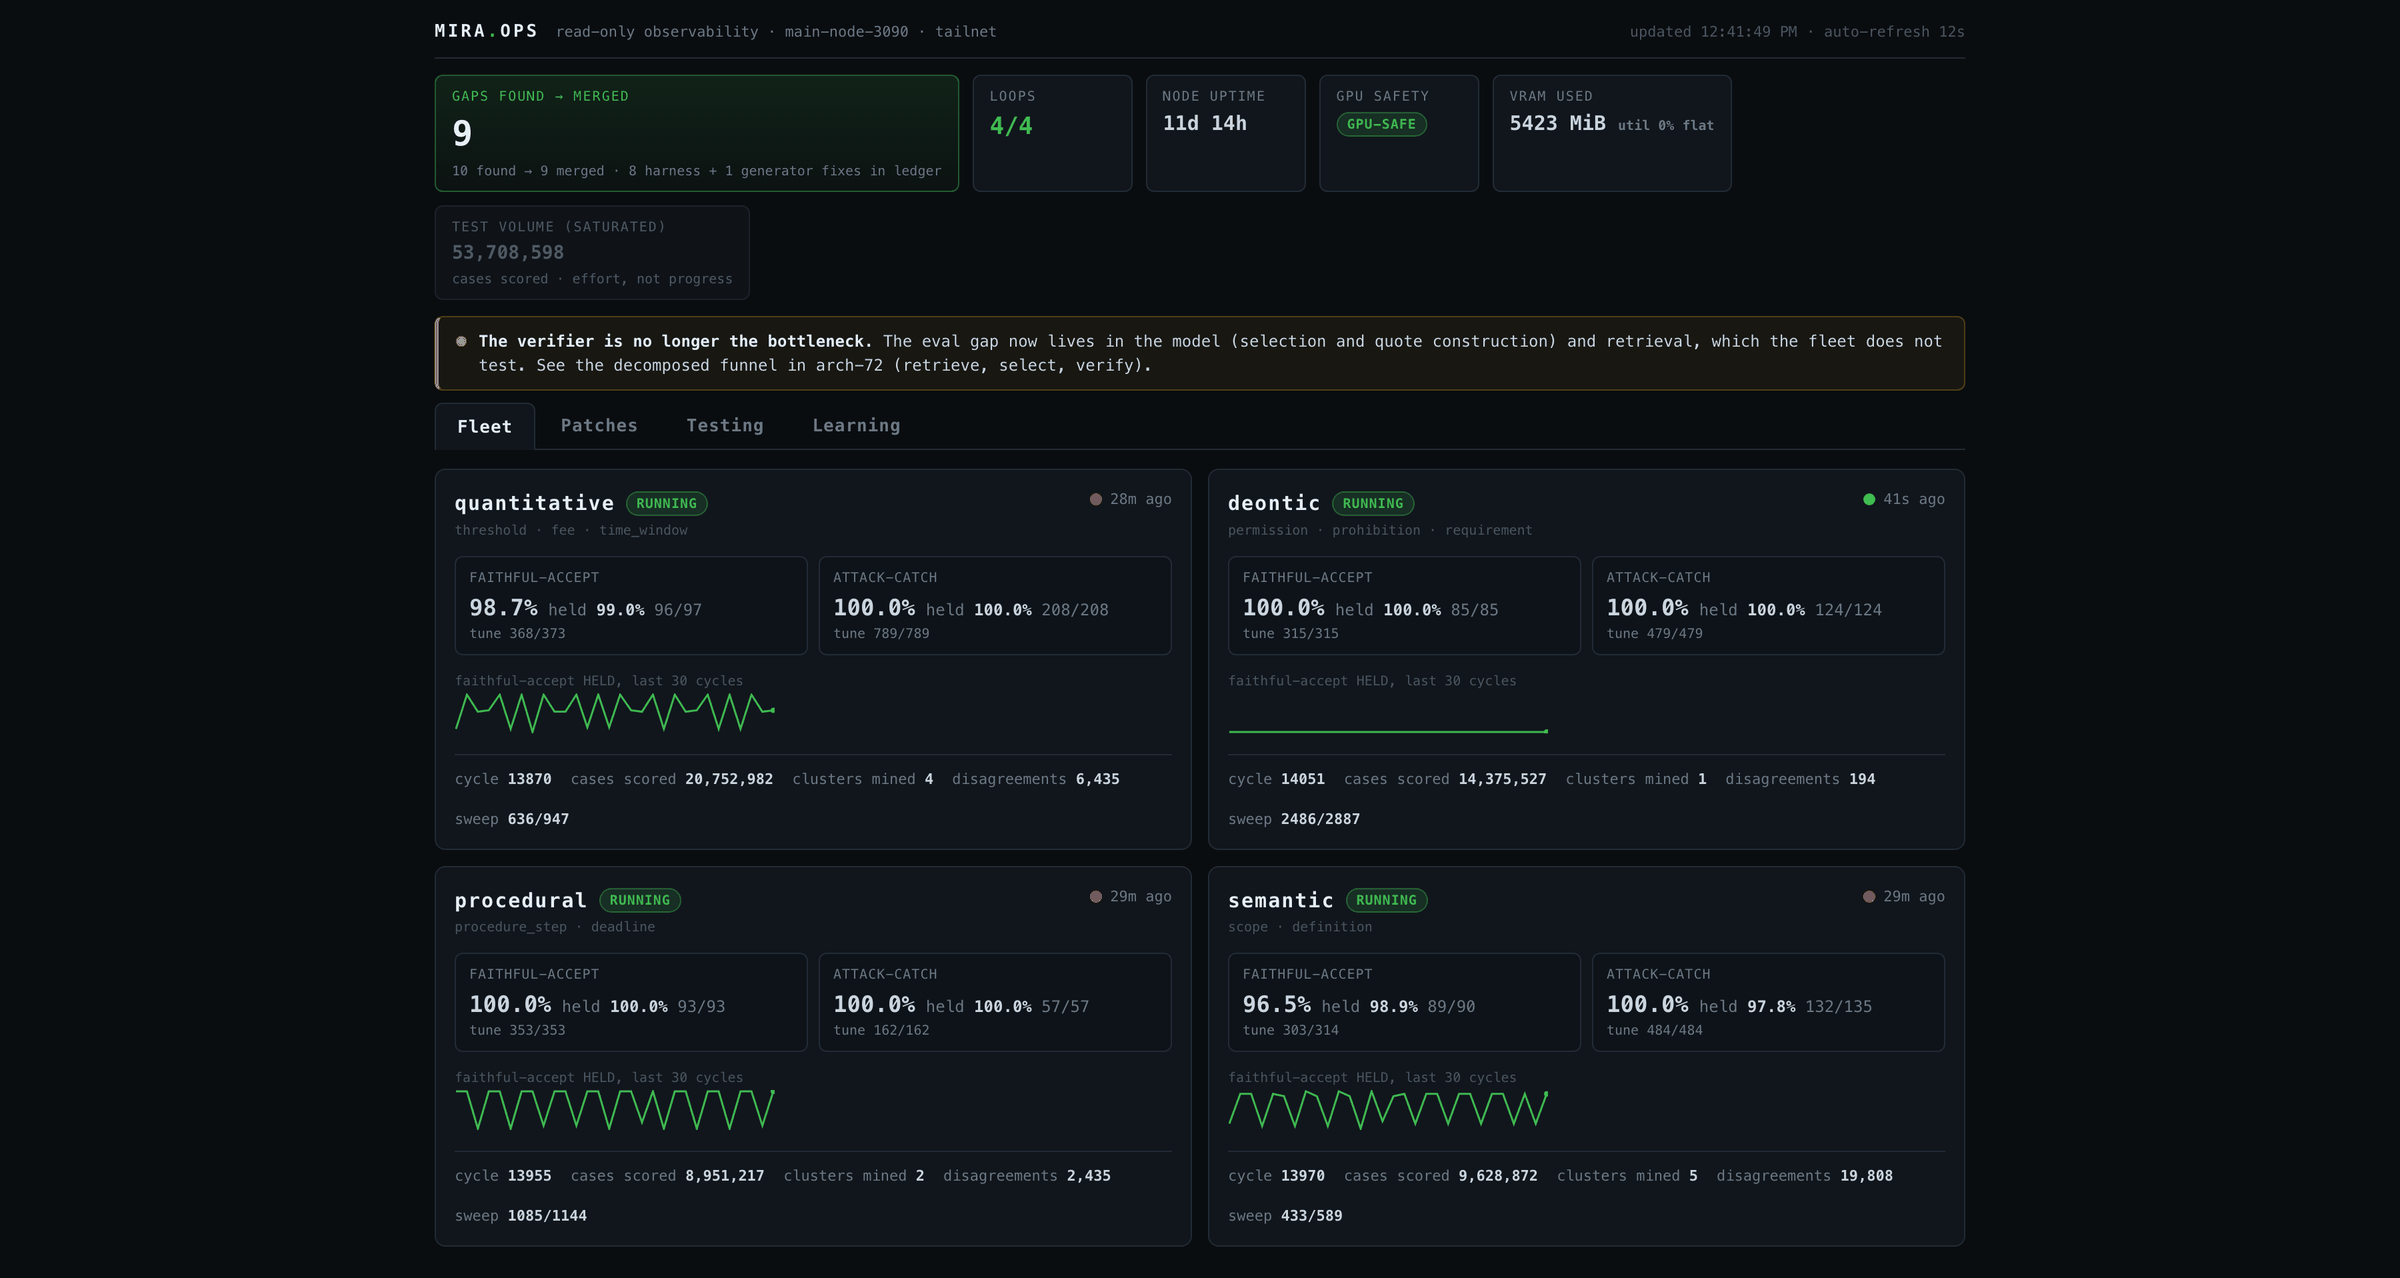
Task: Click semantic scope · definition subtitle
Action: point(1300,927)
